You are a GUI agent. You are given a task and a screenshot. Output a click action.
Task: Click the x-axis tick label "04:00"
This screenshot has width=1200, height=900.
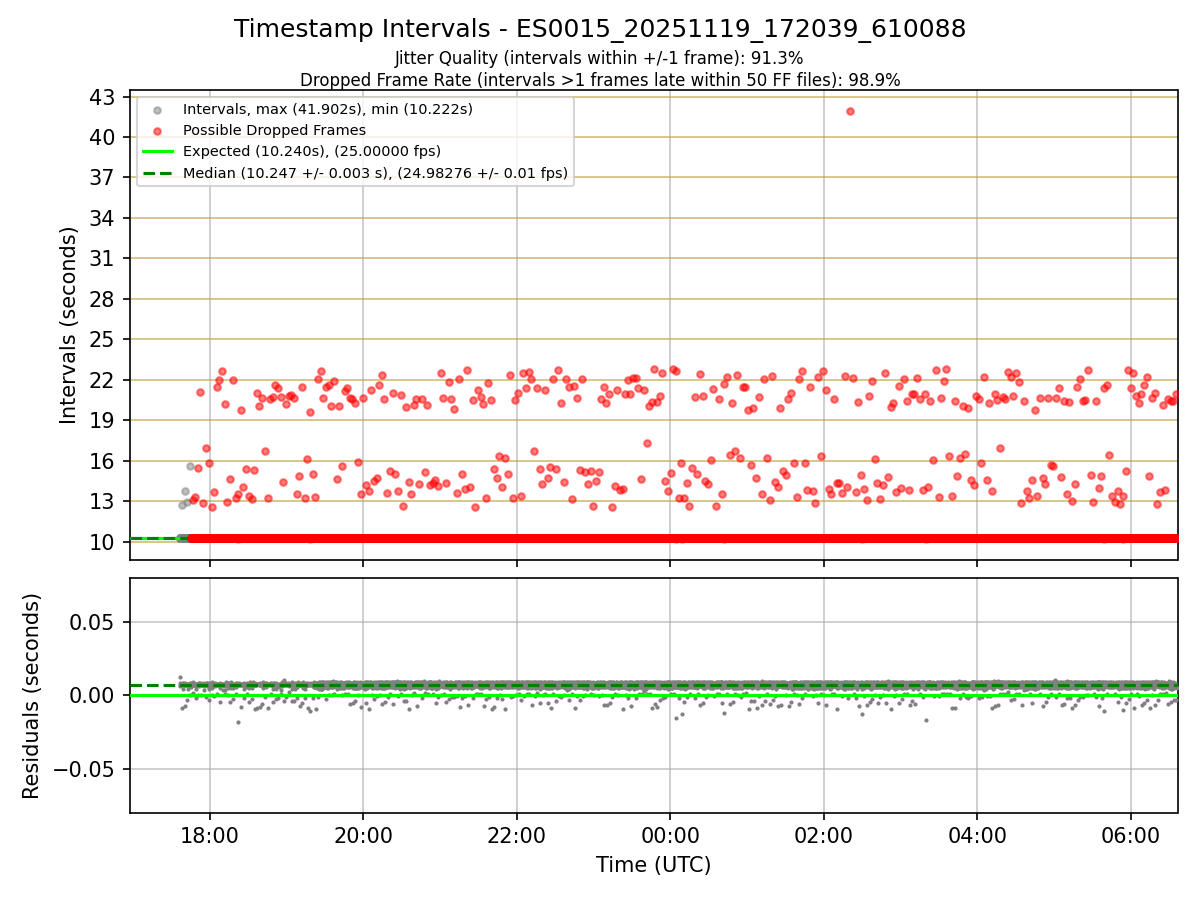(977, 834)
